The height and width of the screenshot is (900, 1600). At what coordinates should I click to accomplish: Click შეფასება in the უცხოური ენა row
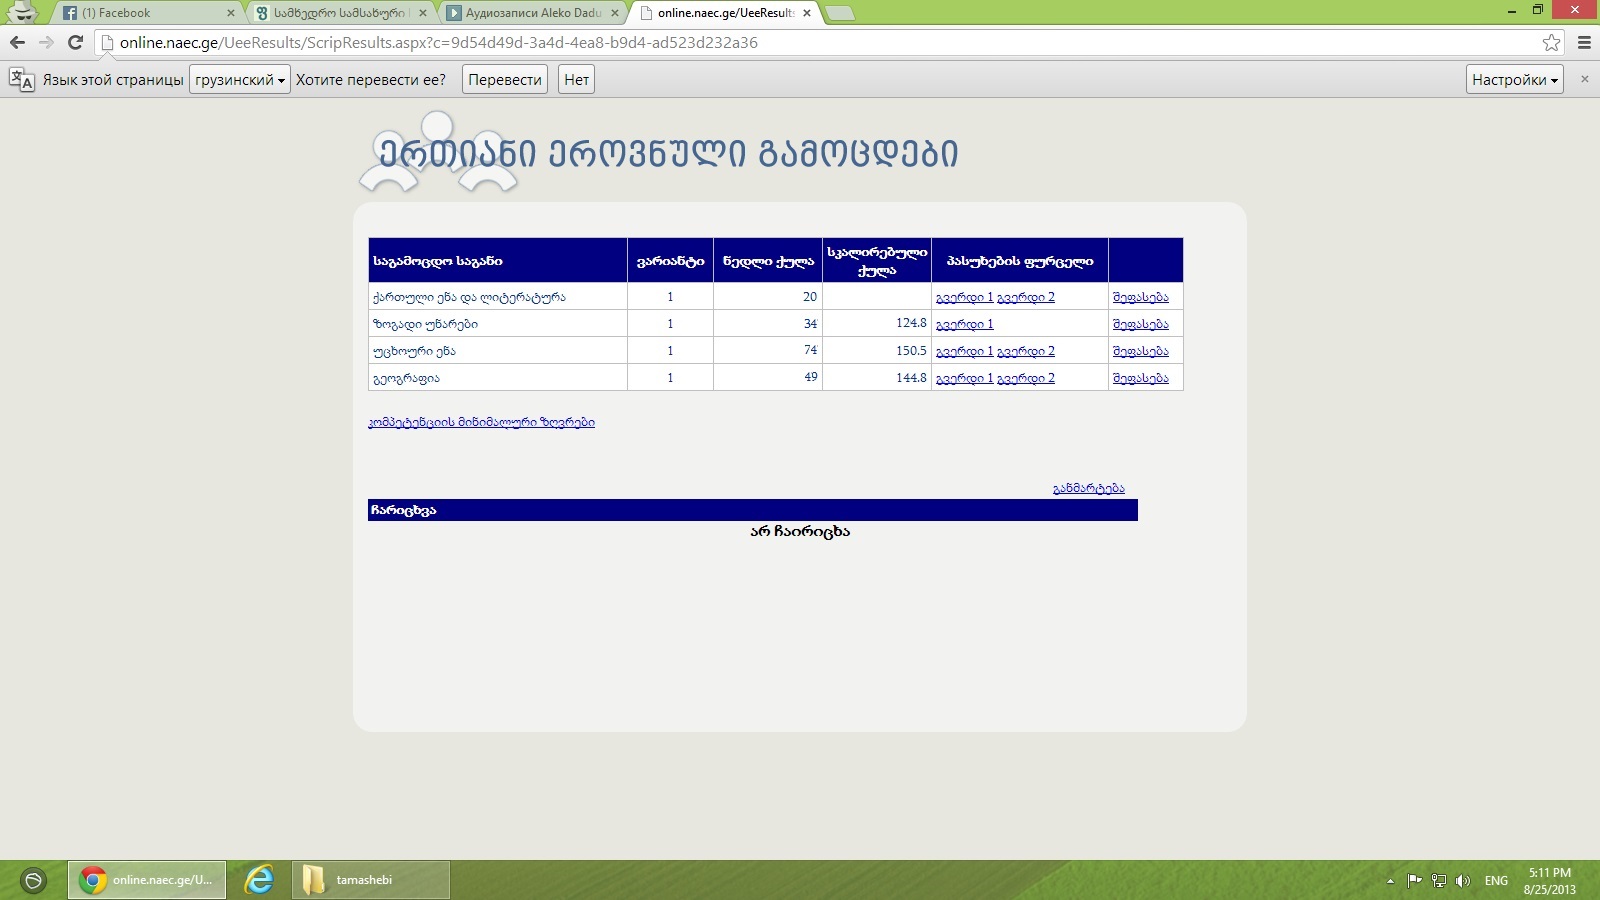(x=1140, y=351)
